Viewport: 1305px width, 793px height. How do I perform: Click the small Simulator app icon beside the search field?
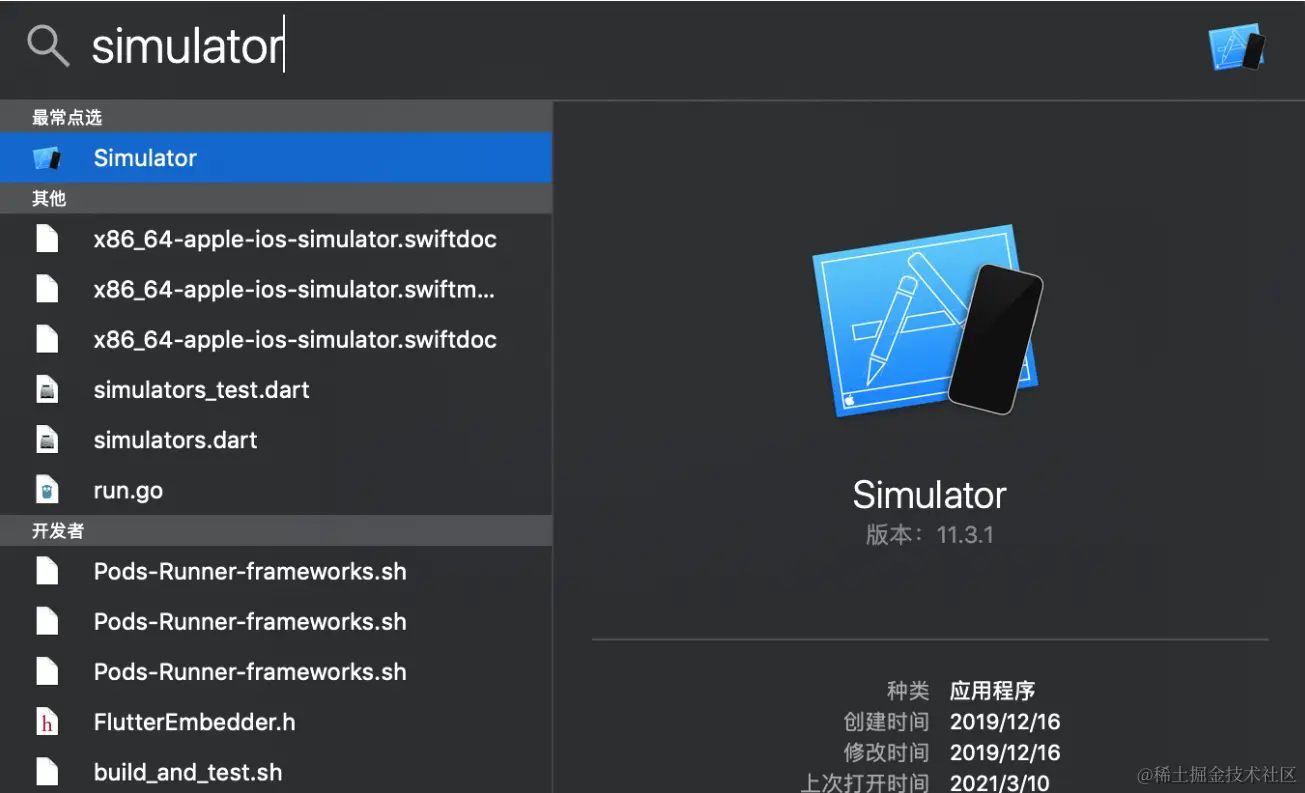tap(1237, 47)
